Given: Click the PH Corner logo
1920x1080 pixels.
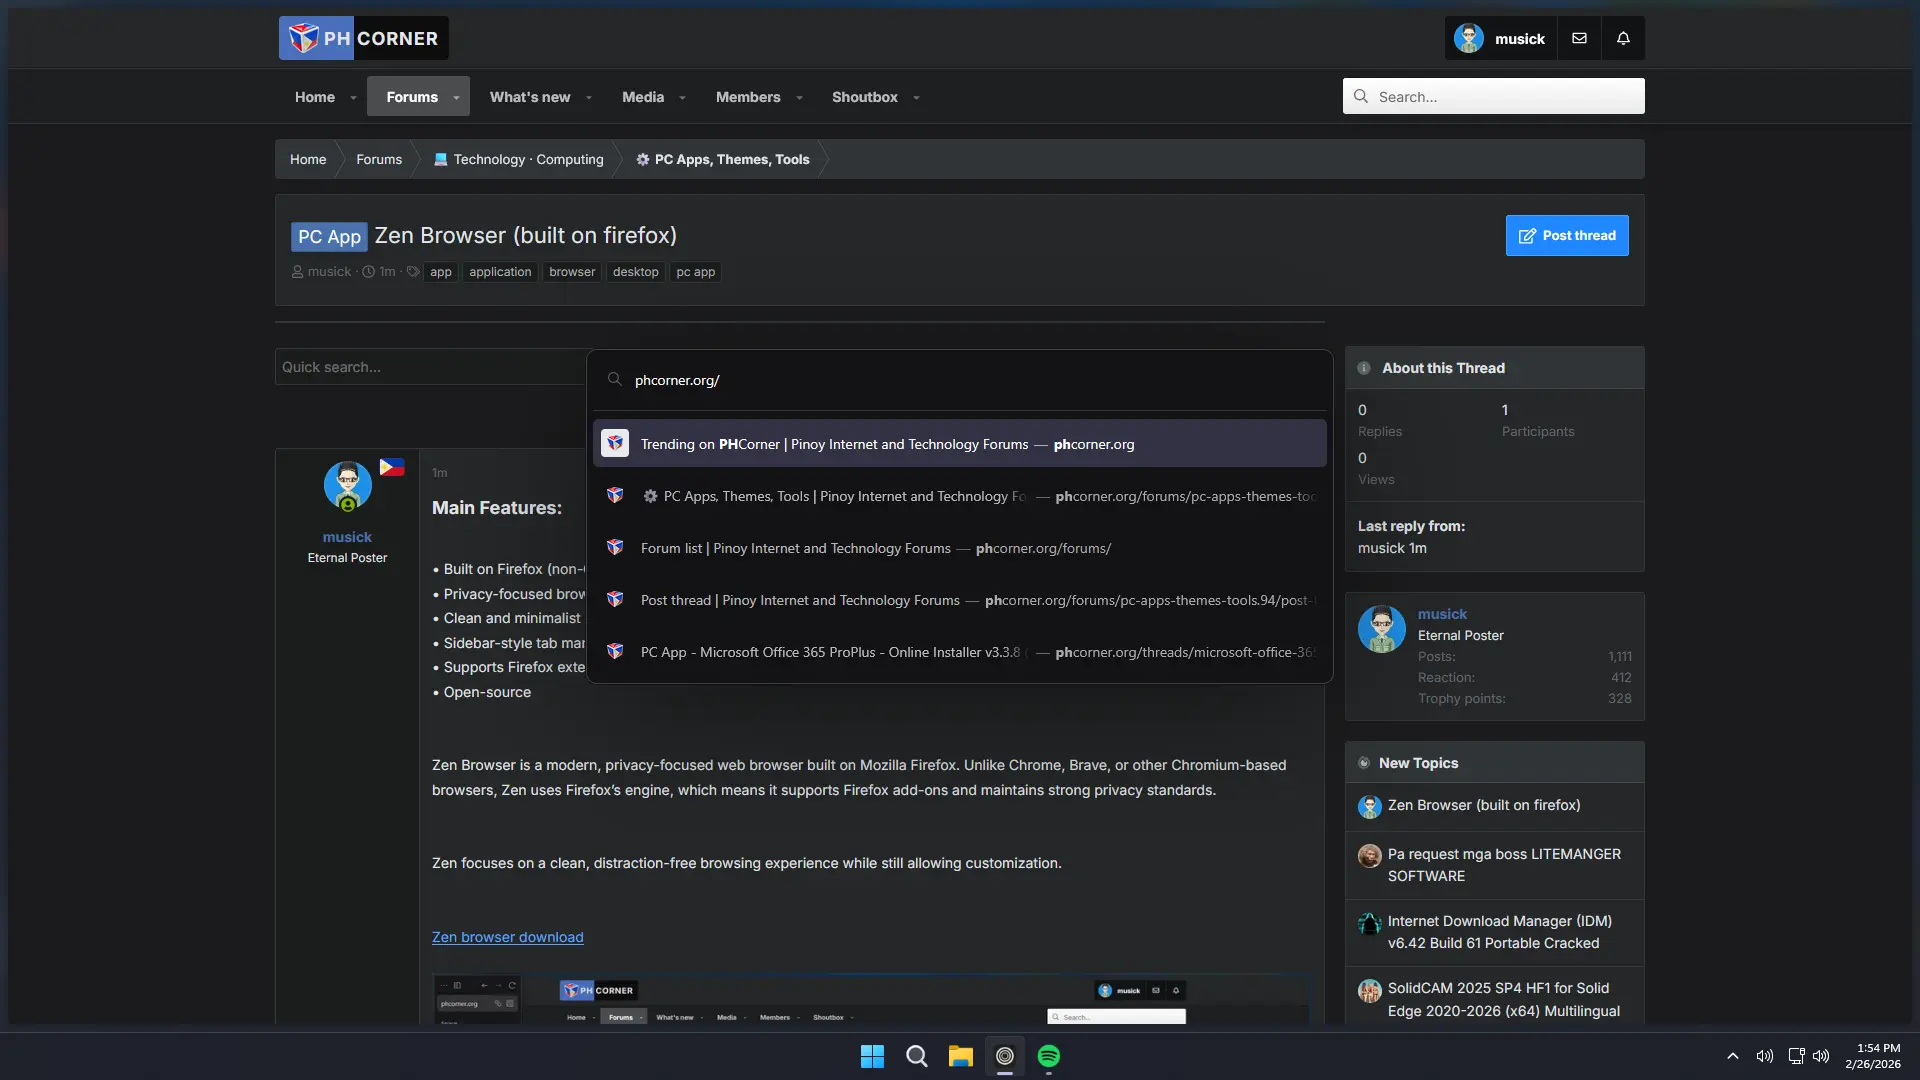Looking at the screenshot, I should (364, 38).
